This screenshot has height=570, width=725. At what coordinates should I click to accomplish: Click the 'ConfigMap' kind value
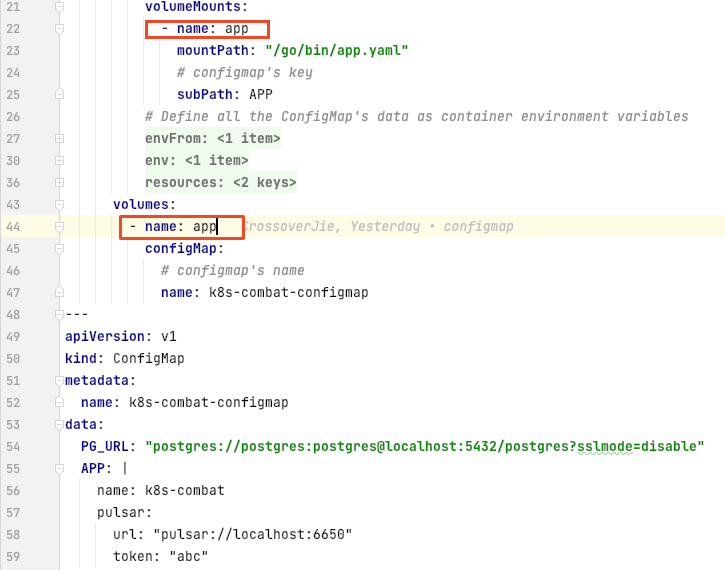click(x=148, y=358)
